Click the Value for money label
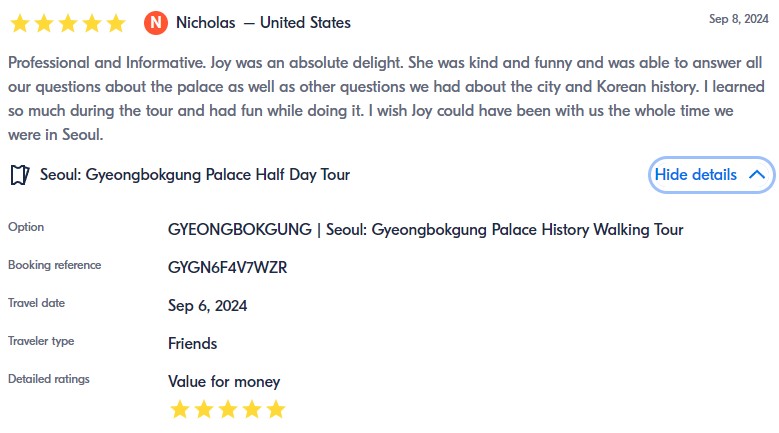 (x=224, y=381)
